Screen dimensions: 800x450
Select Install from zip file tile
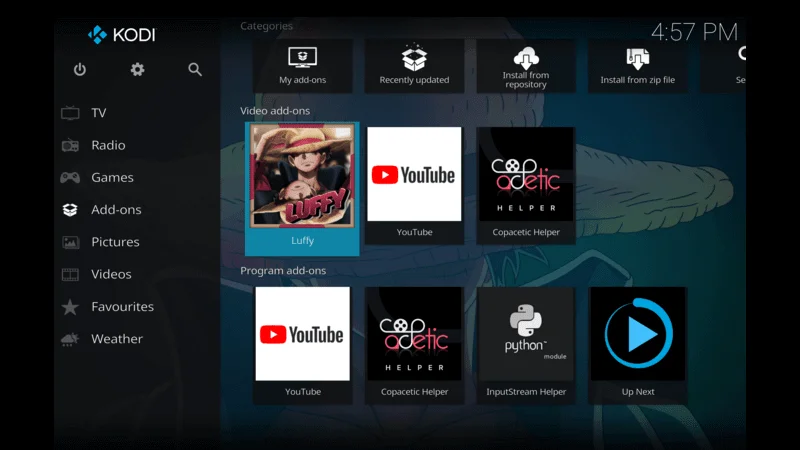(x=637, y=65)
